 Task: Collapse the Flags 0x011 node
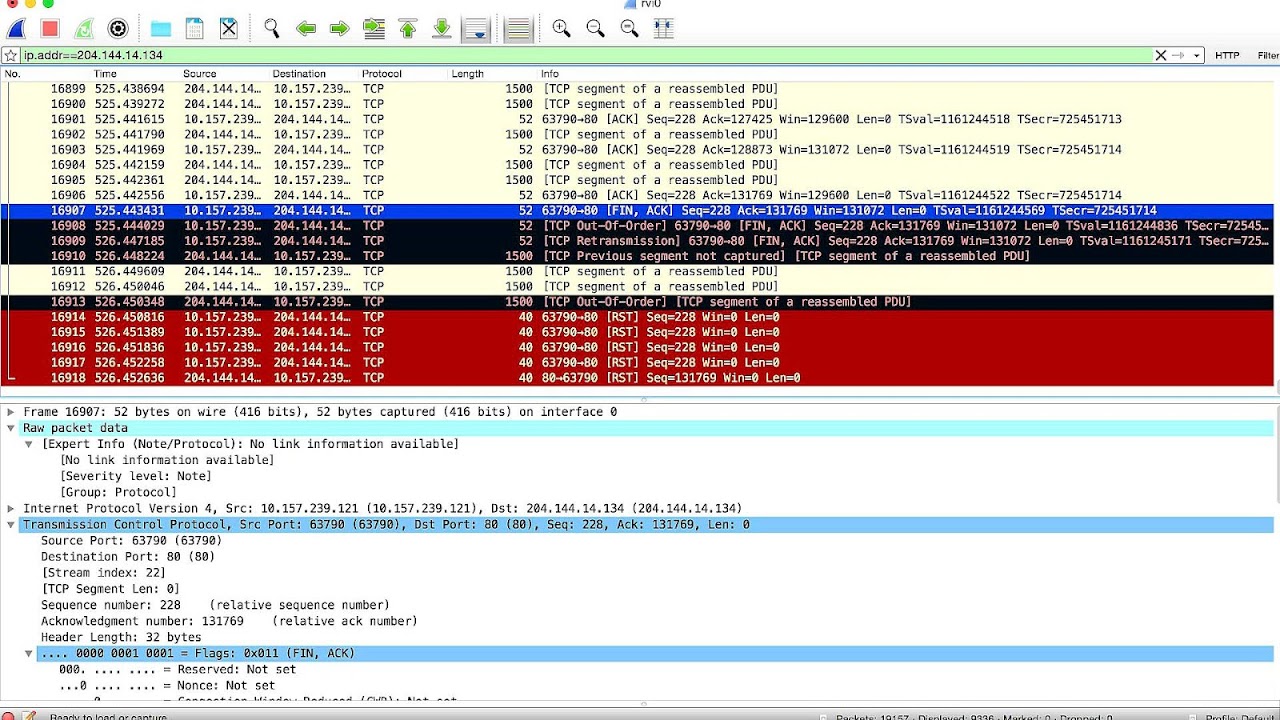click(29, 653)
